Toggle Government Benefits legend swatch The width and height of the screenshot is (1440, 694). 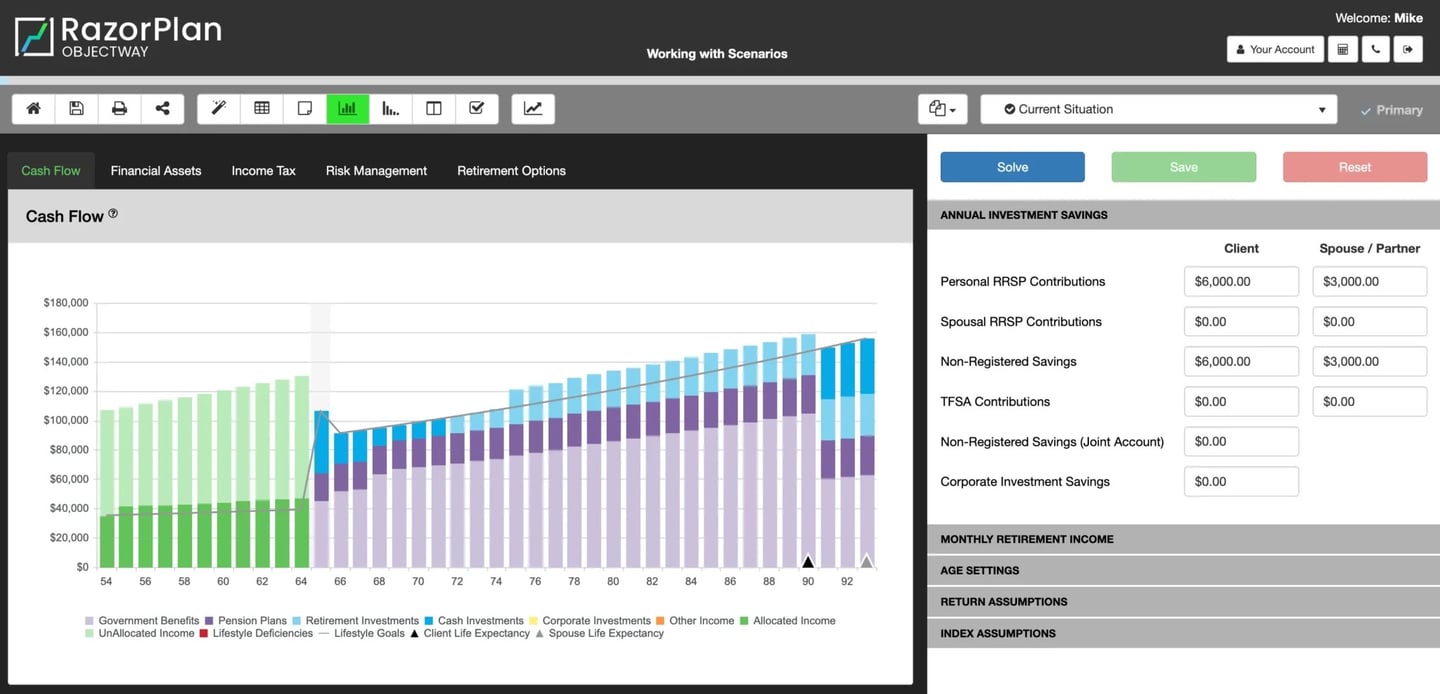pos(90,621)
